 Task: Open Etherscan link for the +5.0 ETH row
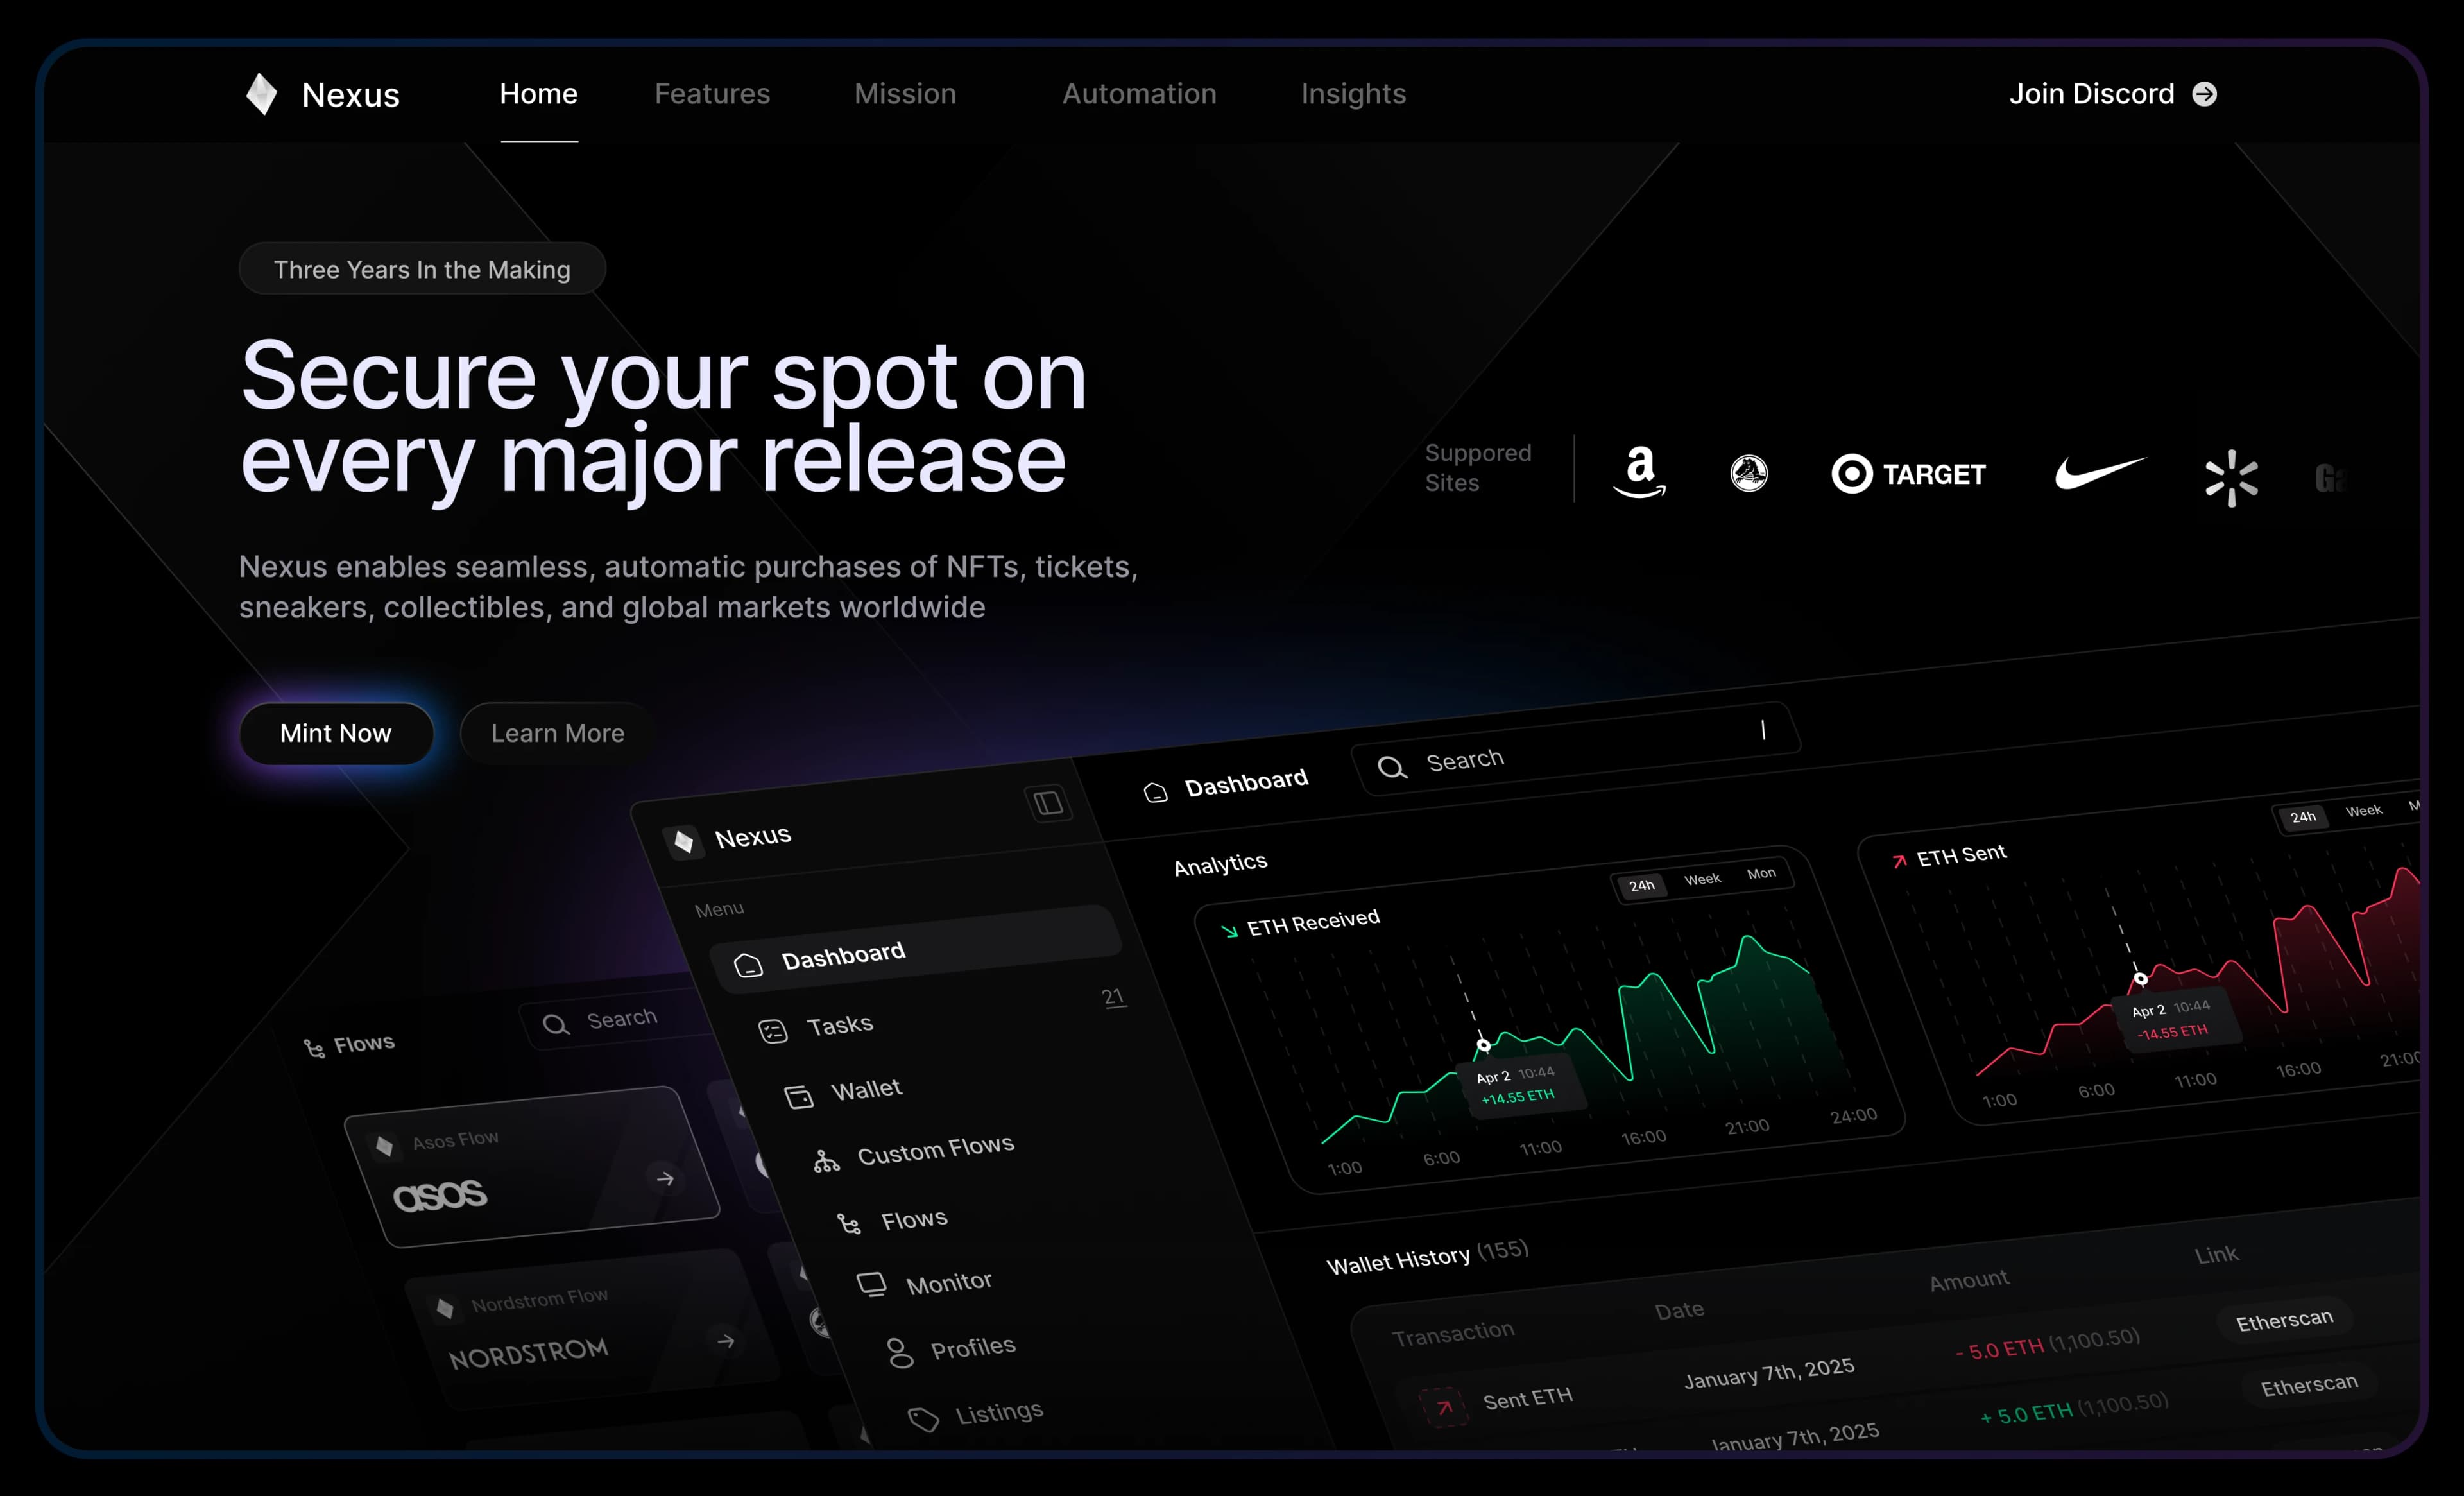tap(2309, 1385)
